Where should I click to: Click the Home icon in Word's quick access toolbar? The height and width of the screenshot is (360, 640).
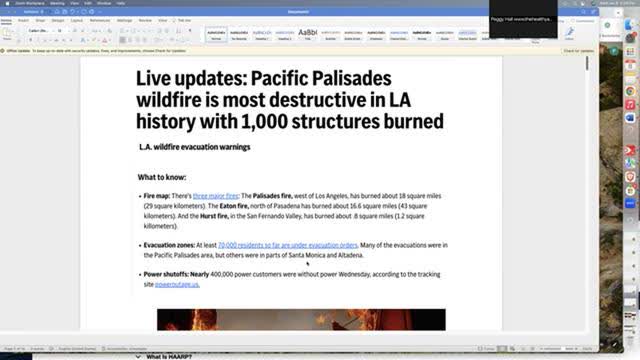point(57,12)
